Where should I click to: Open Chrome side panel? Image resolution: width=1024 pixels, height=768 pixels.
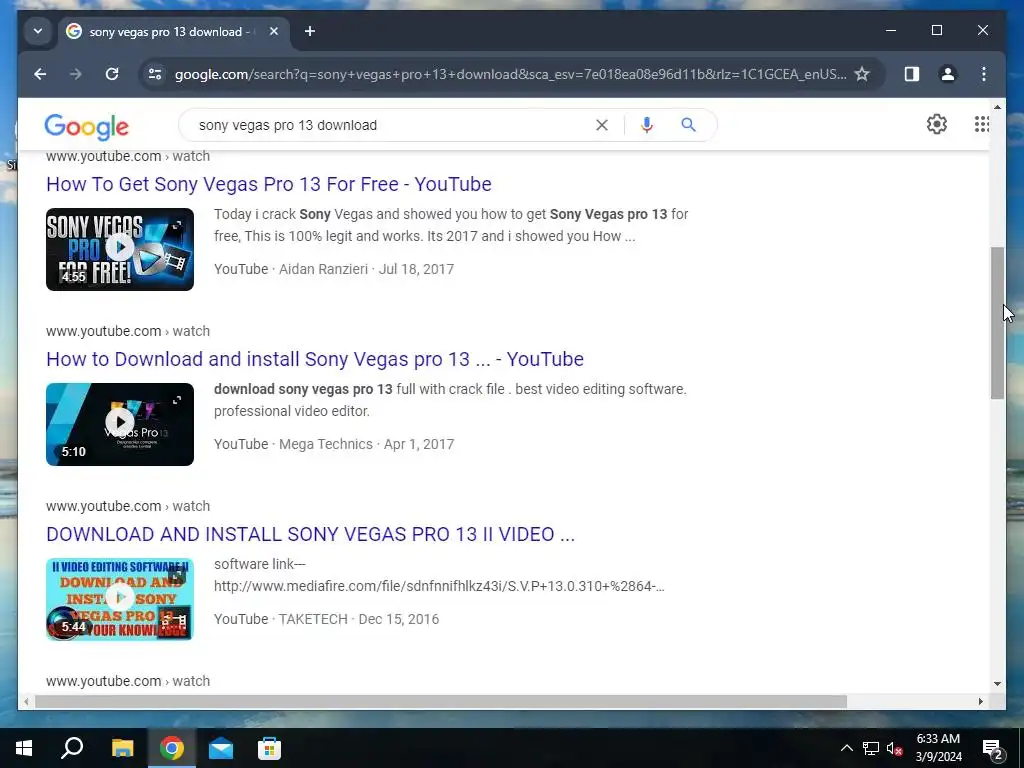pos(912,74)
